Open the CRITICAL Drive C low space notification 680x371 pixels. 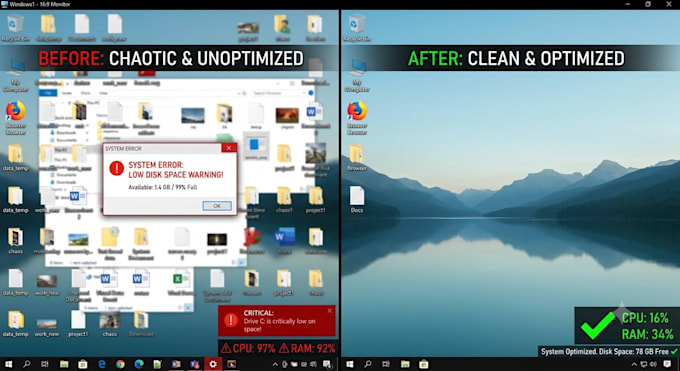pyautogui.click(x=277, y=321)
